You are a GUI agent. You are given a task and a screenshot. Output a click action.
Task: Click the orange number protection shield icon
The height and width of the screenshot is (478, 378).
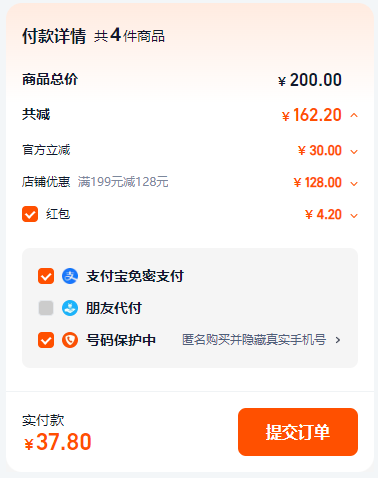pos(70,340)
